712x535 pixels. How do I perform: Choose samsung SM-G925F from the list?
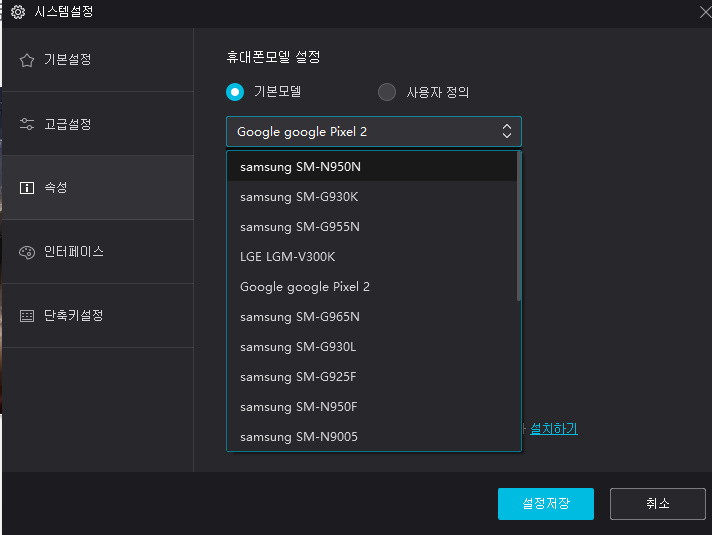coord(371,376)
